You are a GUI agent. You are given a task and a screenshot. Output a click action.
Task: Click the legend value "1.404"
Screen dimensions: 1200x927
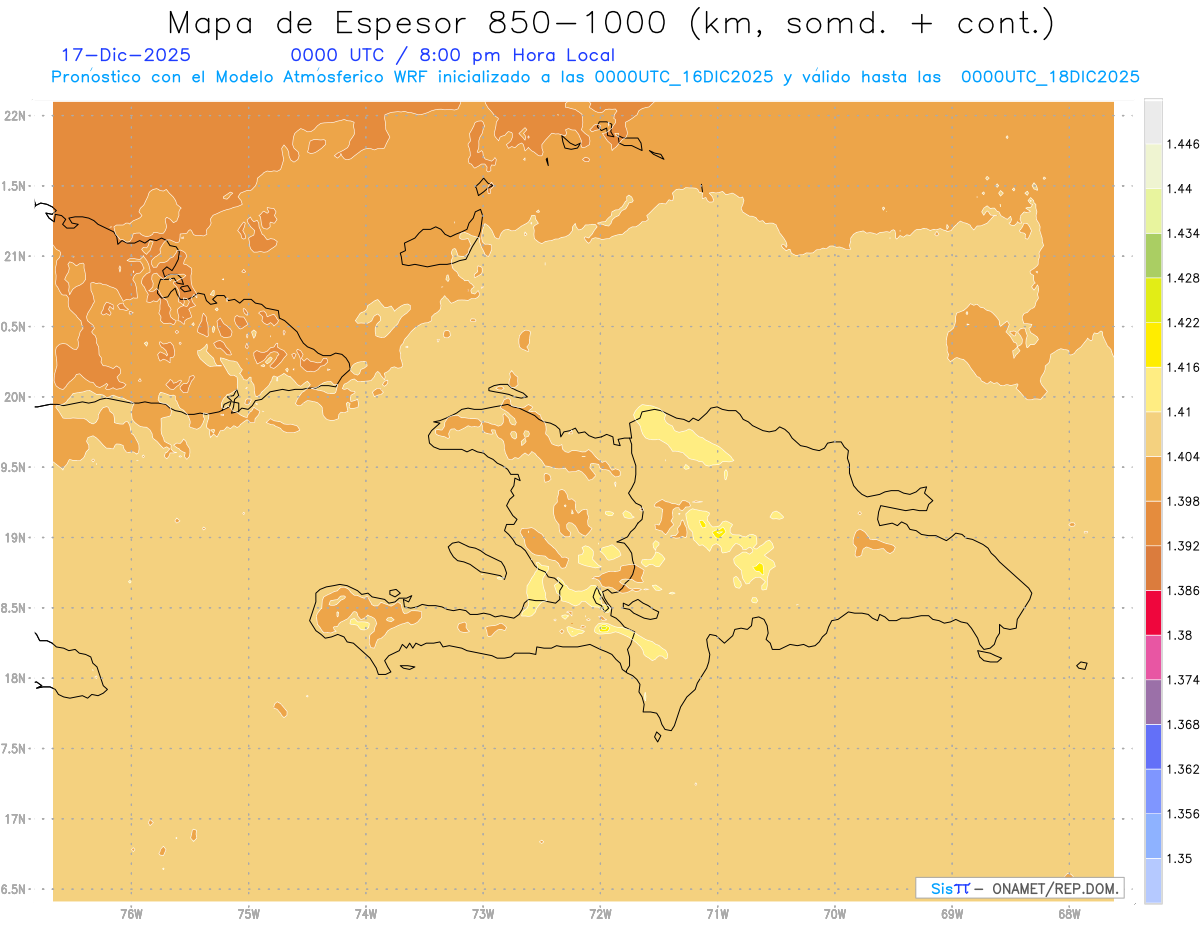(1183, 456)
